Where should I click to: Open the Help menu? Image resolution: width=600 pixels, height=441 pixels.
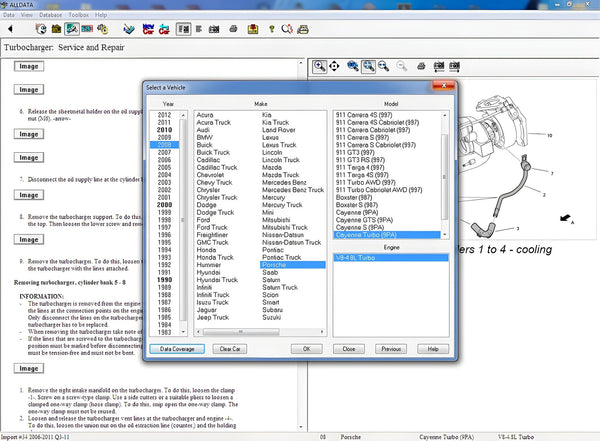pyautogui.click(x=101, y=15)
